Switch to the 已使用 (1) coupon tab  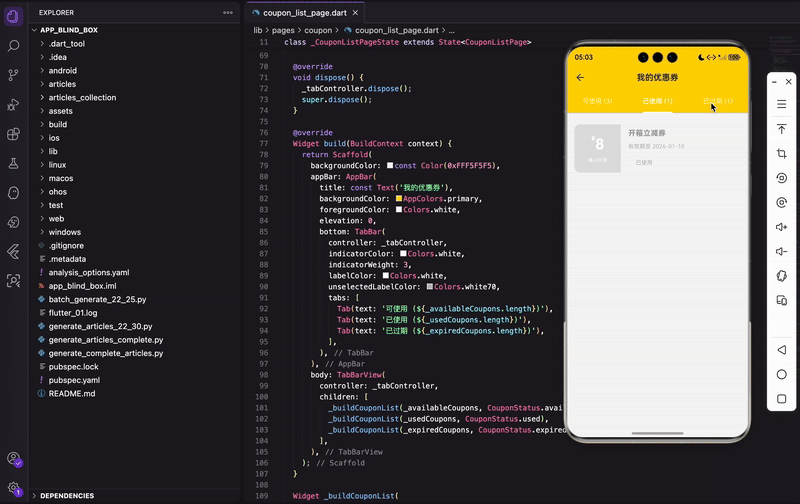657,101
